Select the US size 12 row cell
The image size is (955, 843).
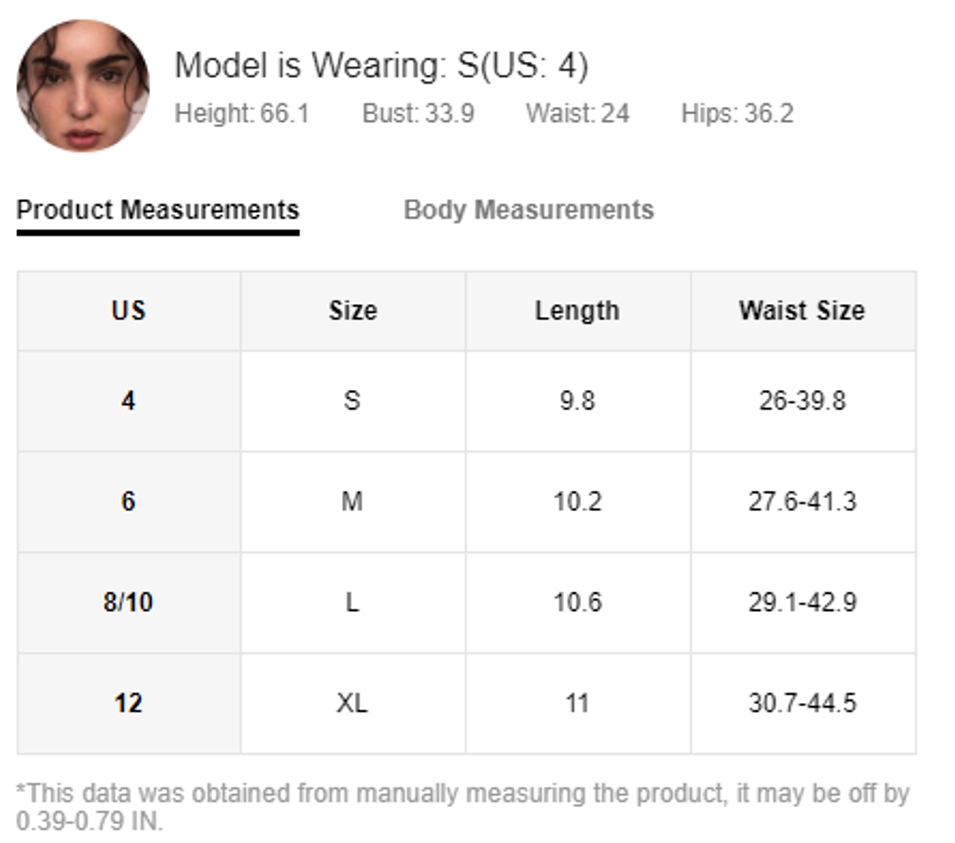(x=129, y=704)
